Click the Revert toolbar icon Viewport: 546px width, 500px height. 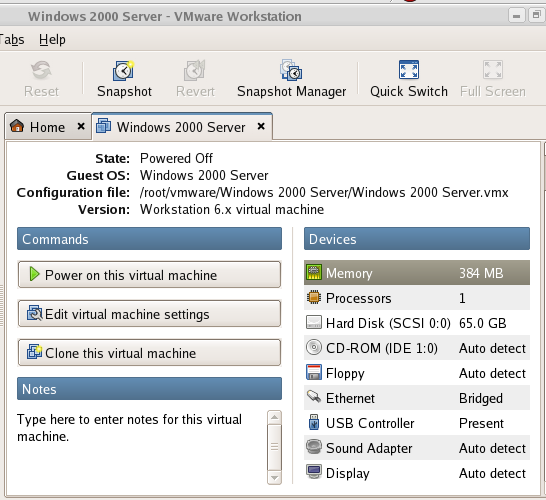tap(194, 71)
